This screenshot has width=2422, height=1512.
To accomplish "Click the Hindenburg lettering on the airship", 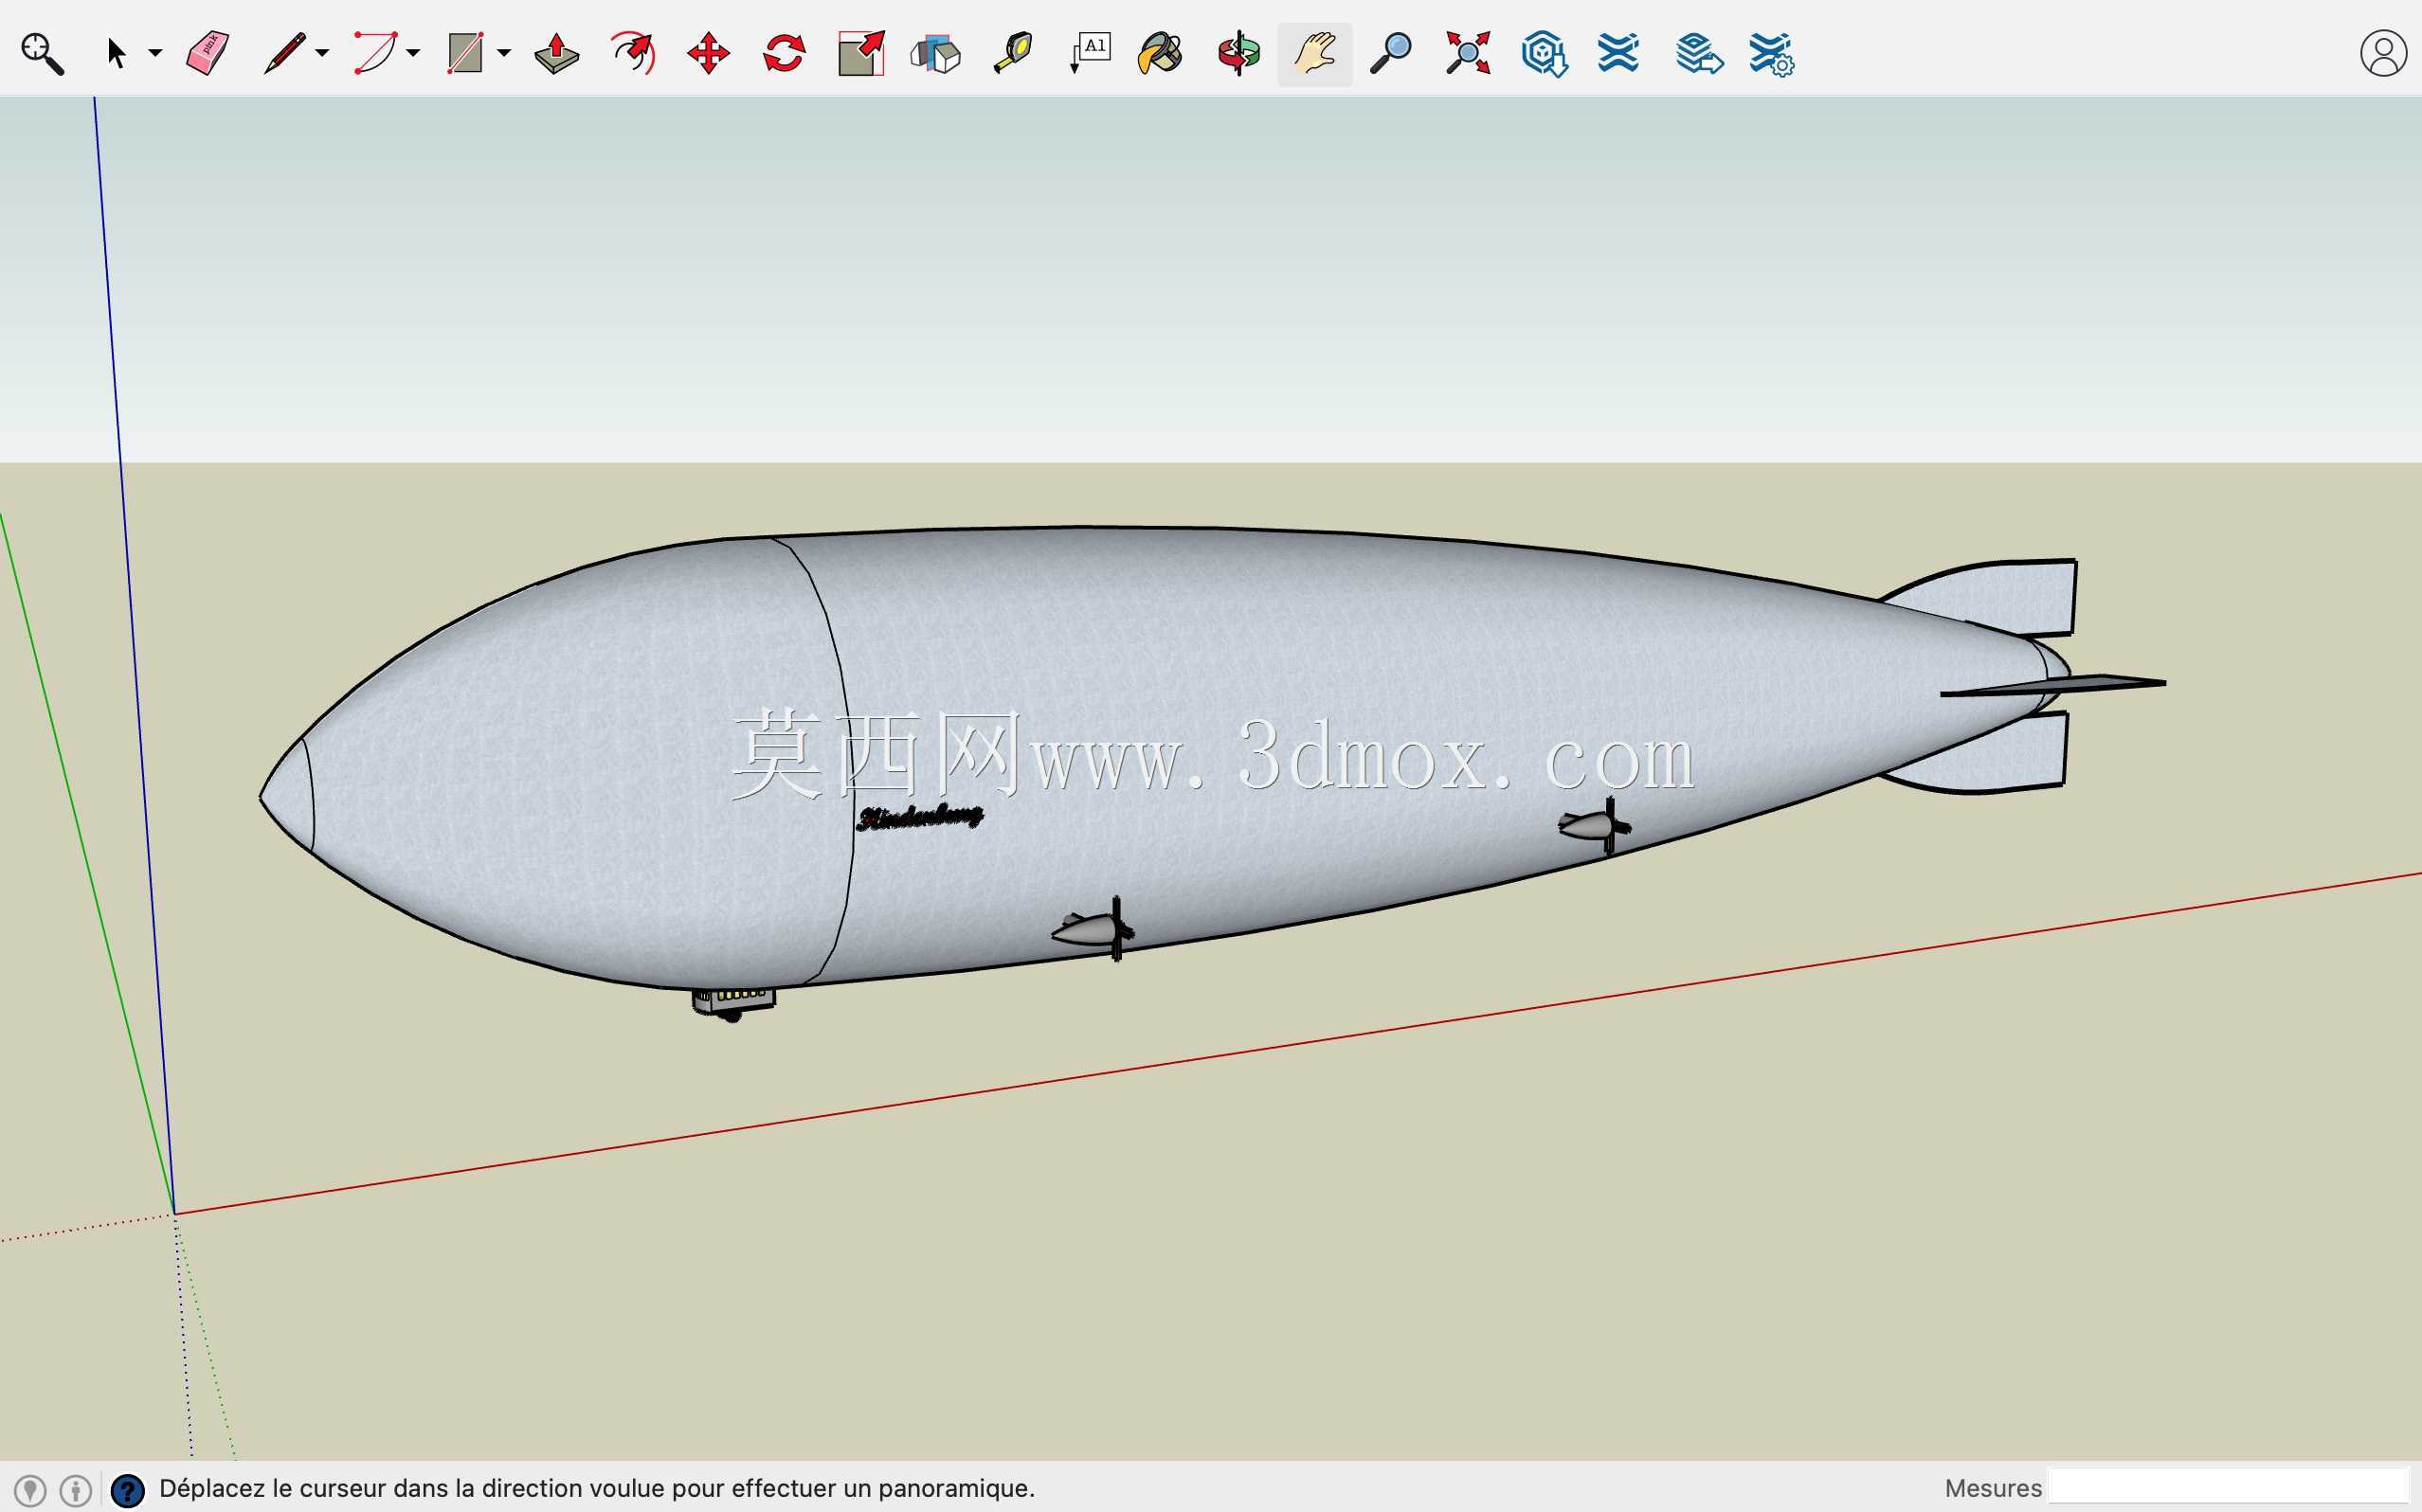I will 920,818.
